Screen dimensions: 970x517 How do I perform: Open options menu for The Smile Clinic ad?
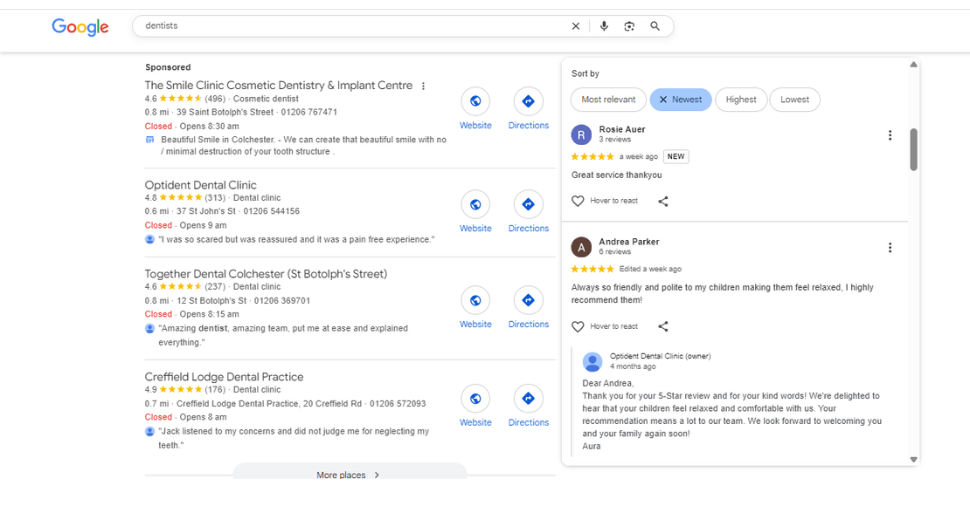pyautogui.click(x=423, y=86)
